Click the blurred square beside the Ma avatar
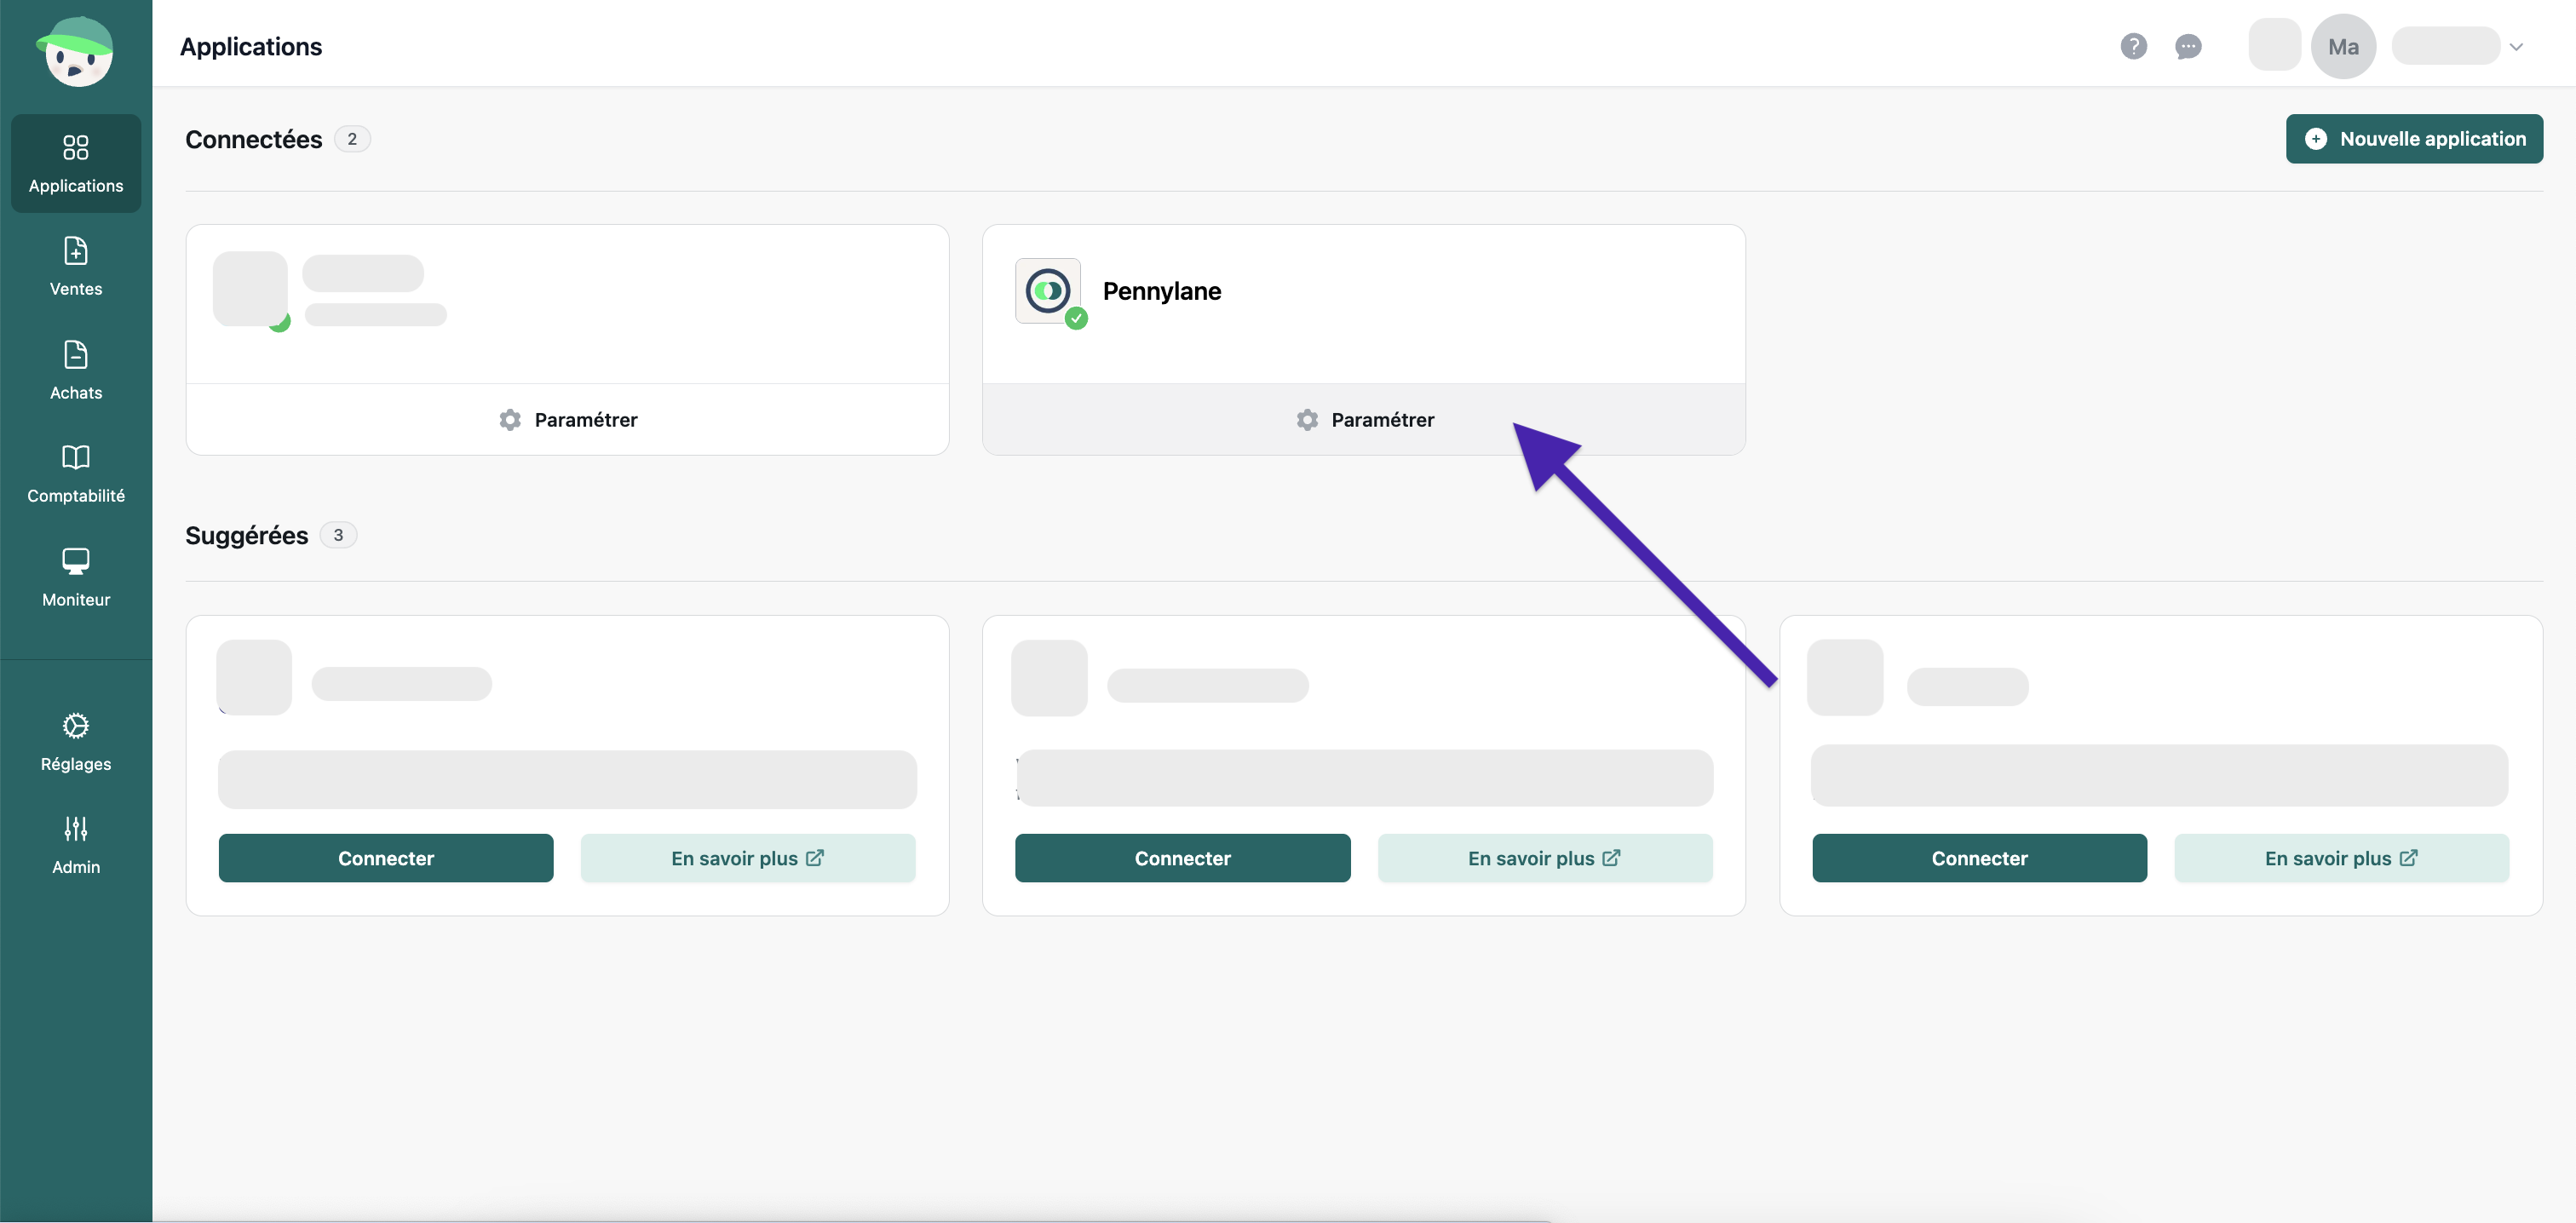This screenshot has width=2576, height=1223. coord(2274,46)
